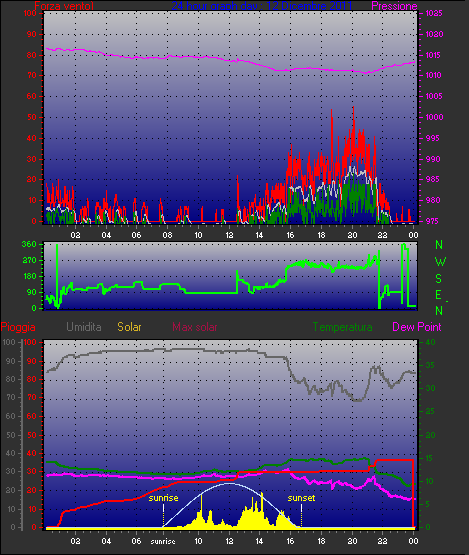Screen dimensions: 469x555
Task: Click the sunset marker in solar graph
Action: [x=301, y=498]
